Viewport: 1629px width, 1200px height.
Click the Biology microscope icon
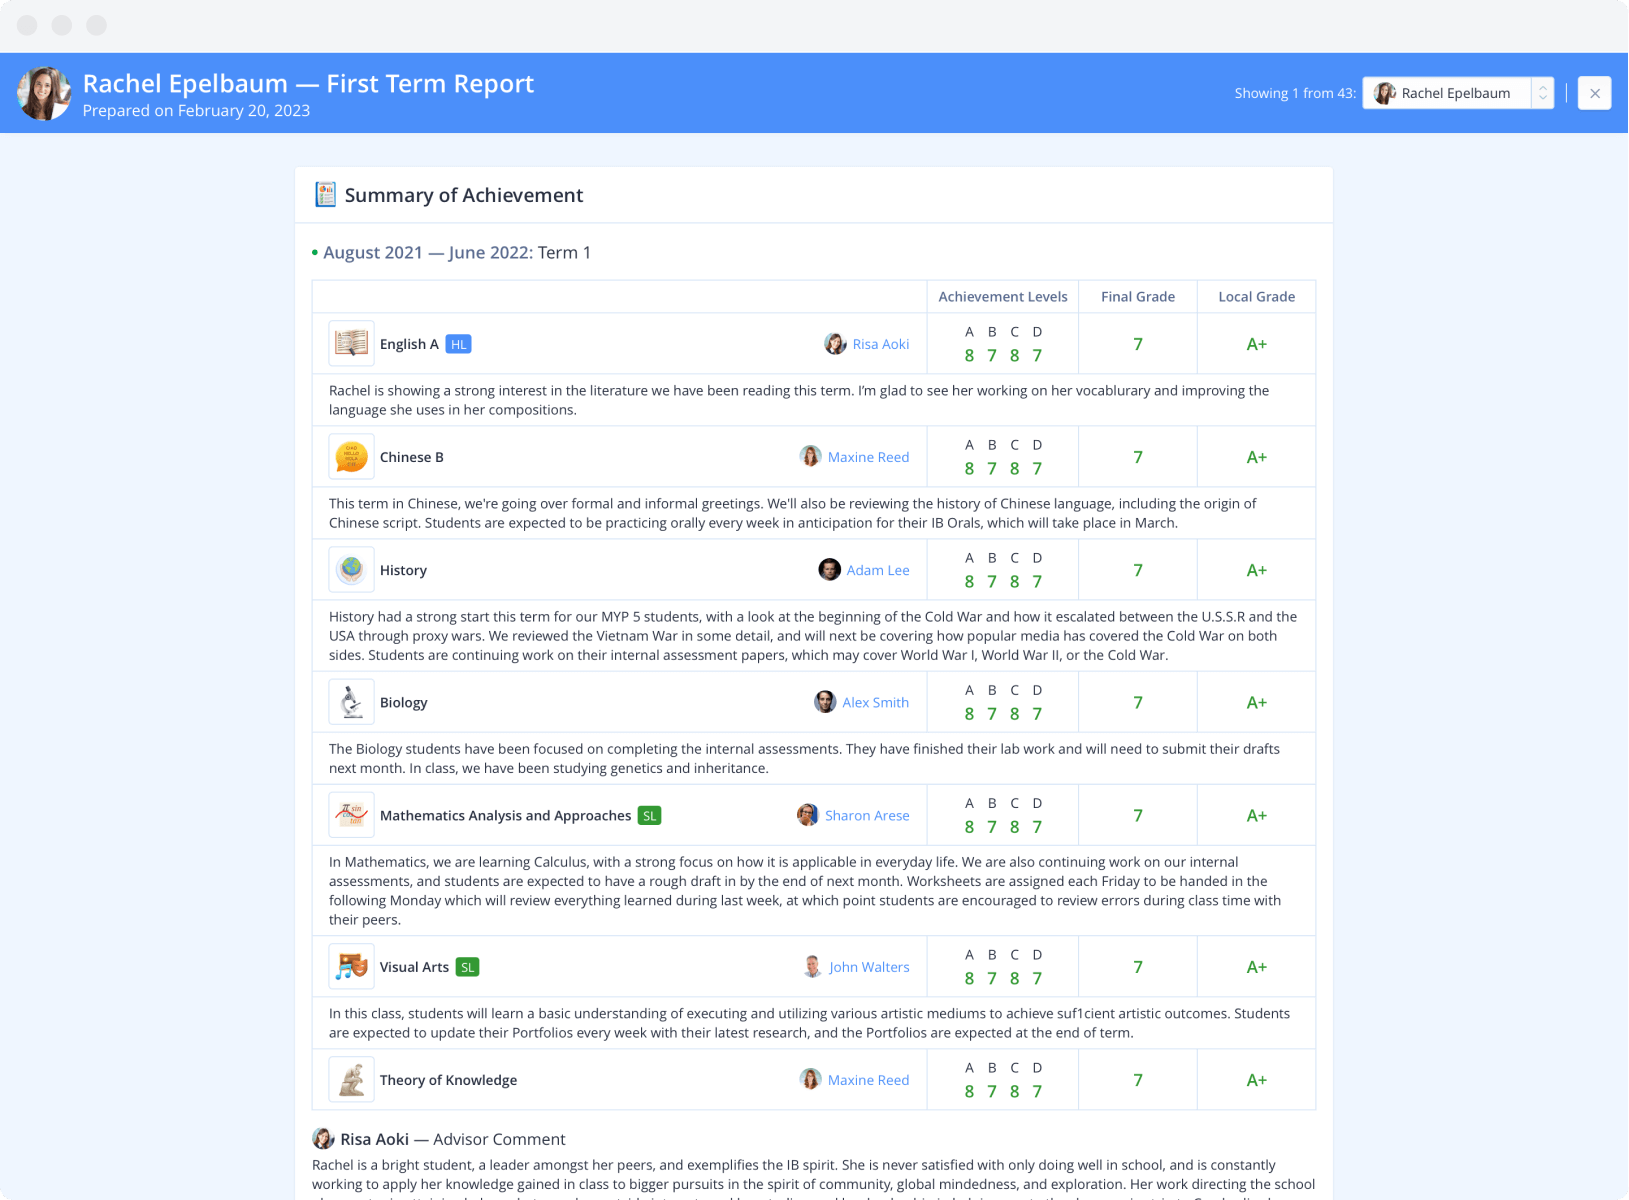[x=351, y=703]
